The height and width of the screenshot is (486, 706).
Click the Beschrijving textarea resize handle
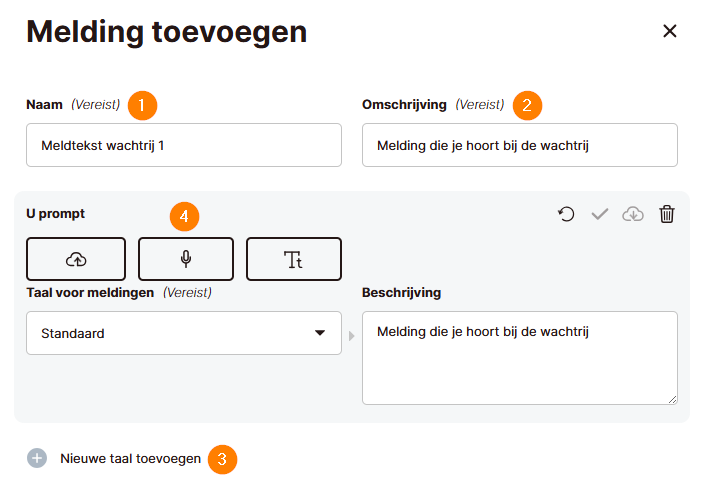pos(672,399)
